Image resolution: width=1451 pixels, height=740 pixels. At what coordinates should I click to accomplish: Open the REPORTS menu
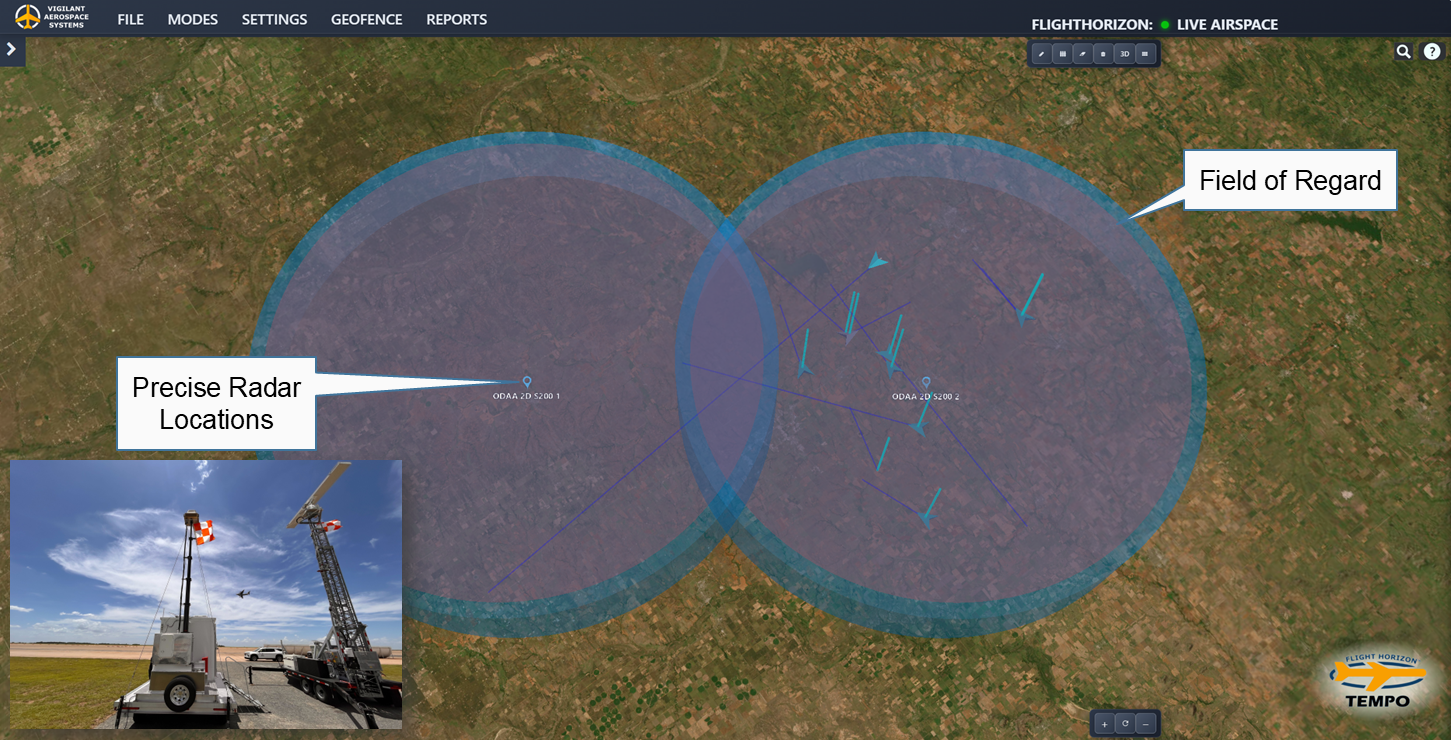tap(456, 20)
